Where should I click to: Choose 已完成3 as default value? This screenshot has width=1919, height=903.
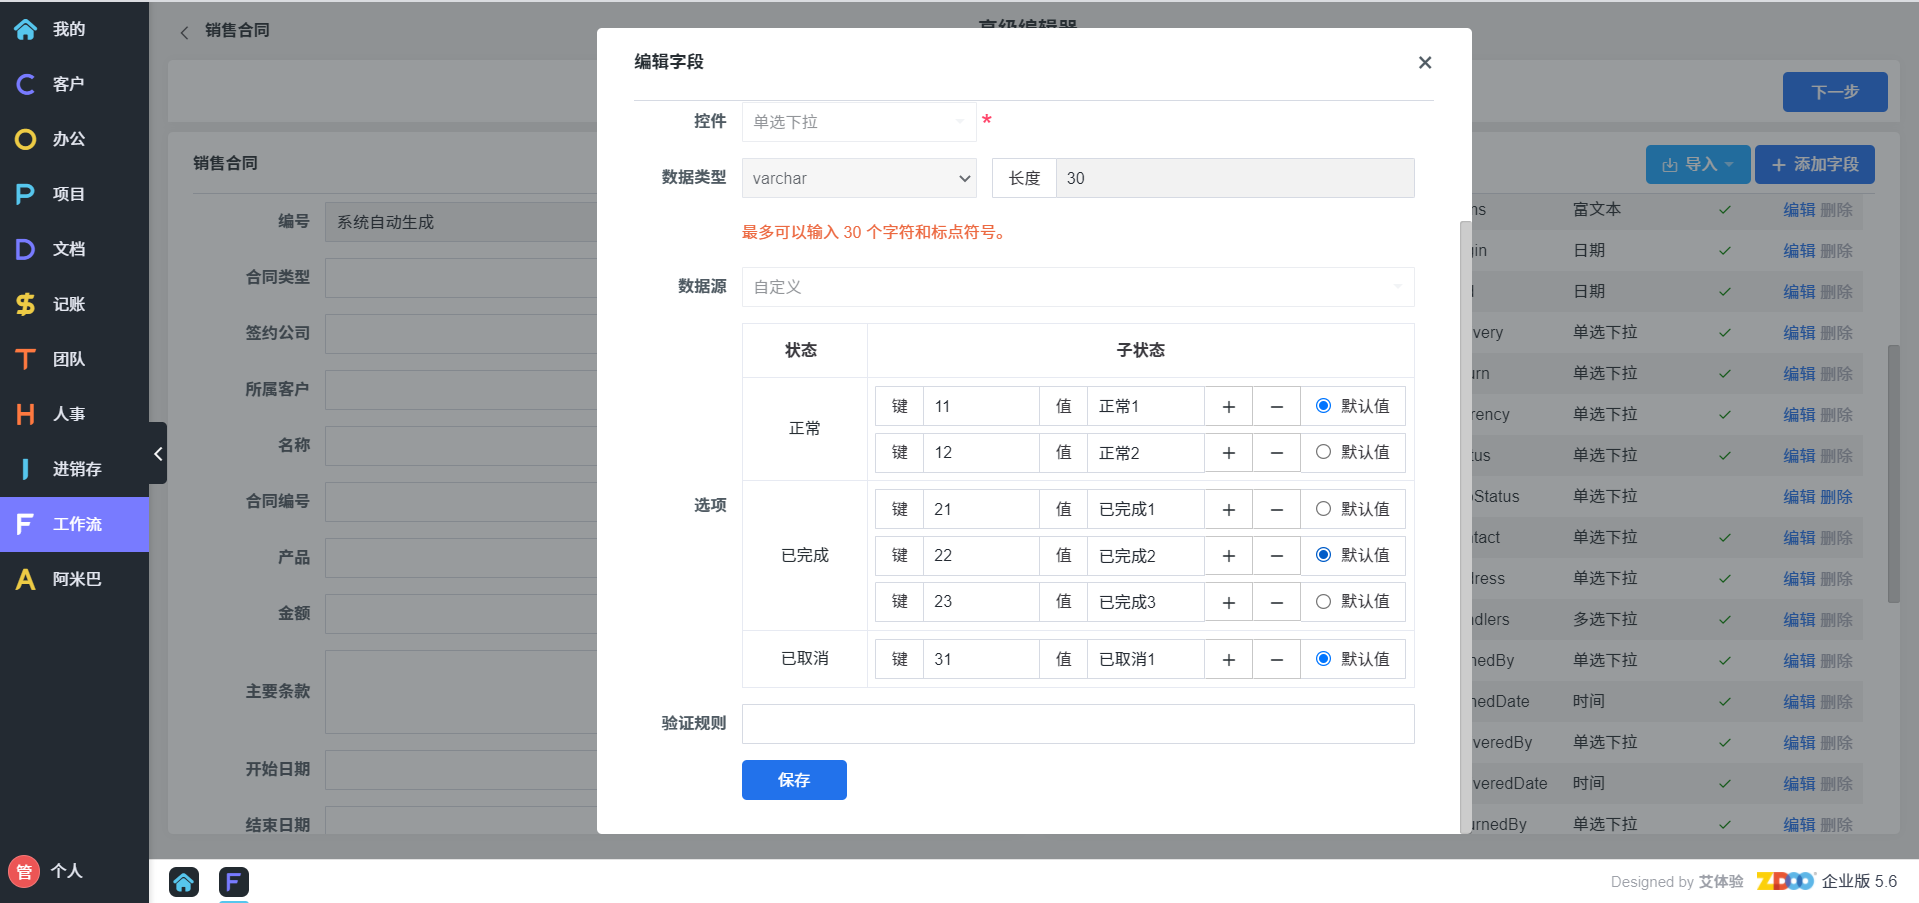point(1323,601)
